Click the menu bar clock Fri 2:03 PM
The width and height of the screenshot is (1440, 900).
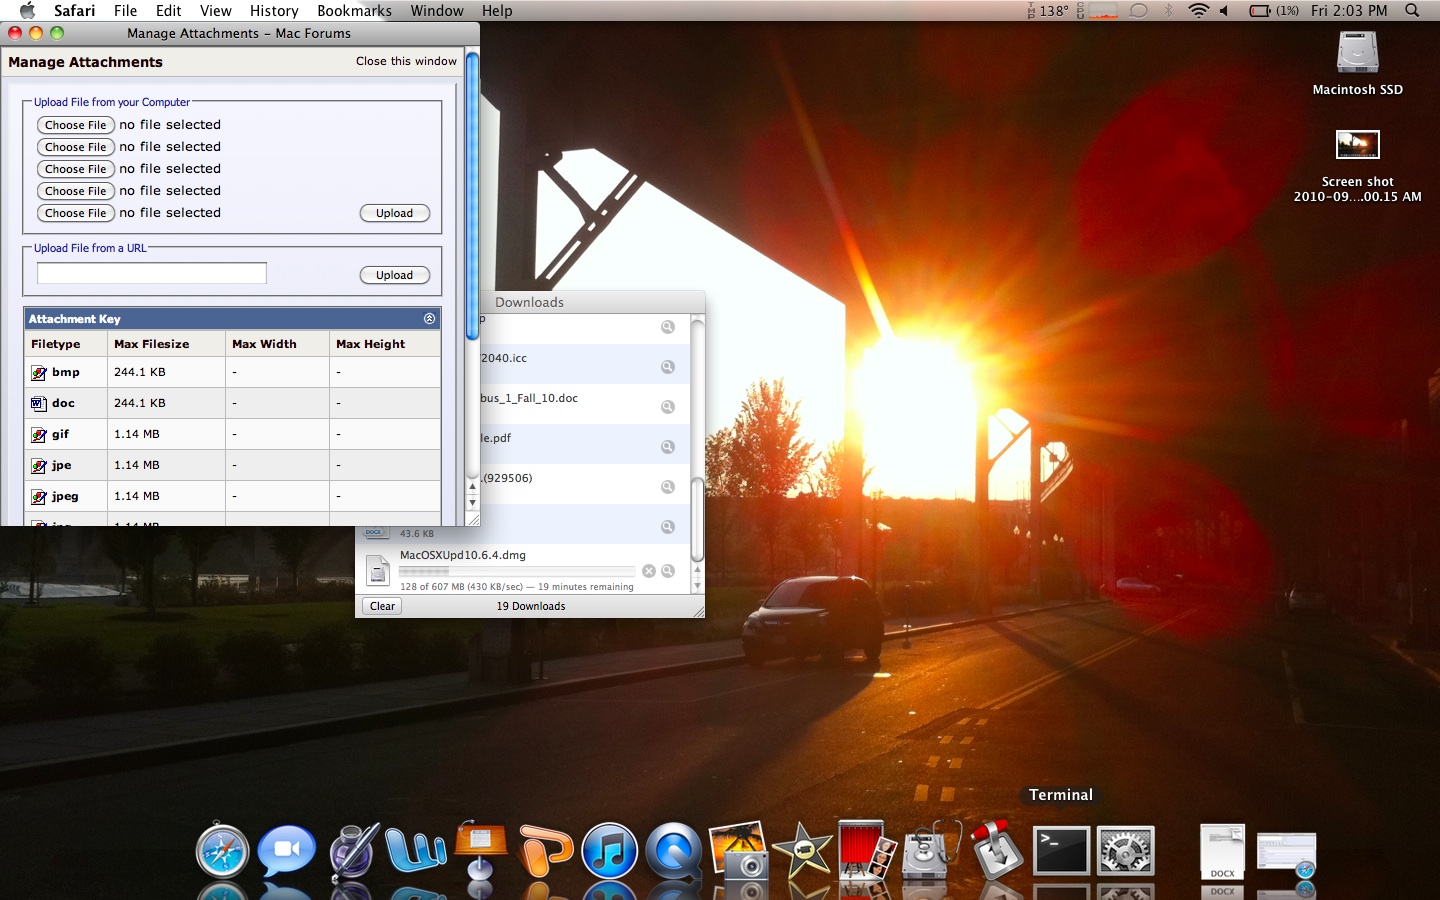pos(1349,11)
